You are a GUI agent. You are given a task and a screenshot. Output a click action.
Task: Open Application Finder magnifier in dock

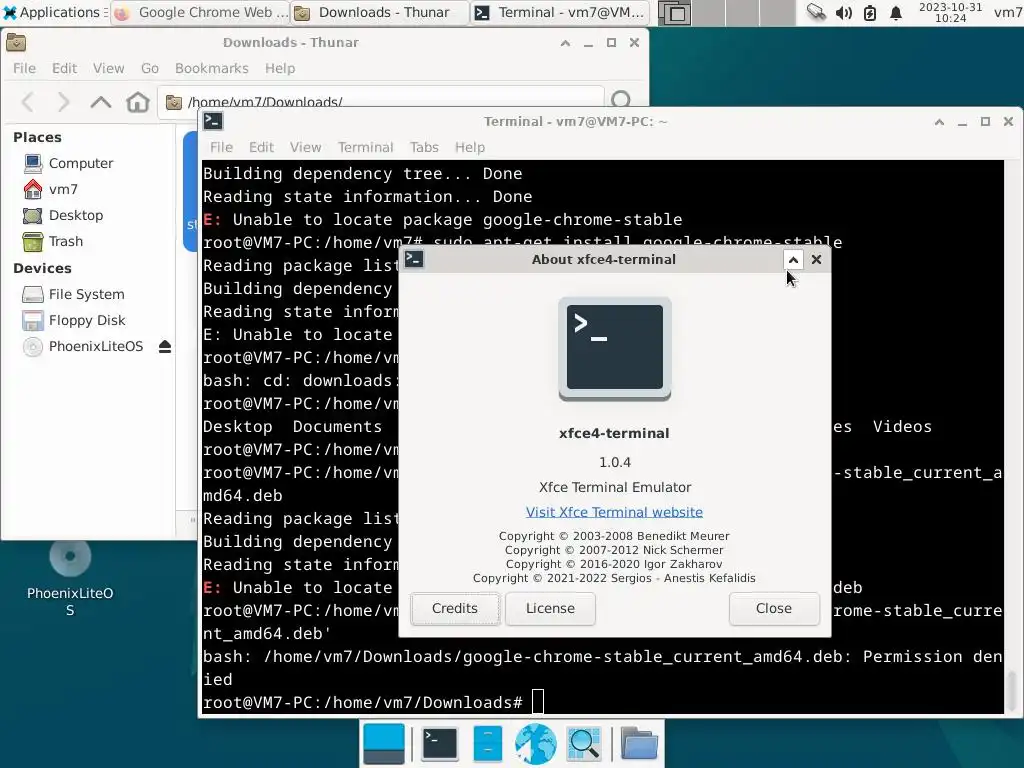584,744
